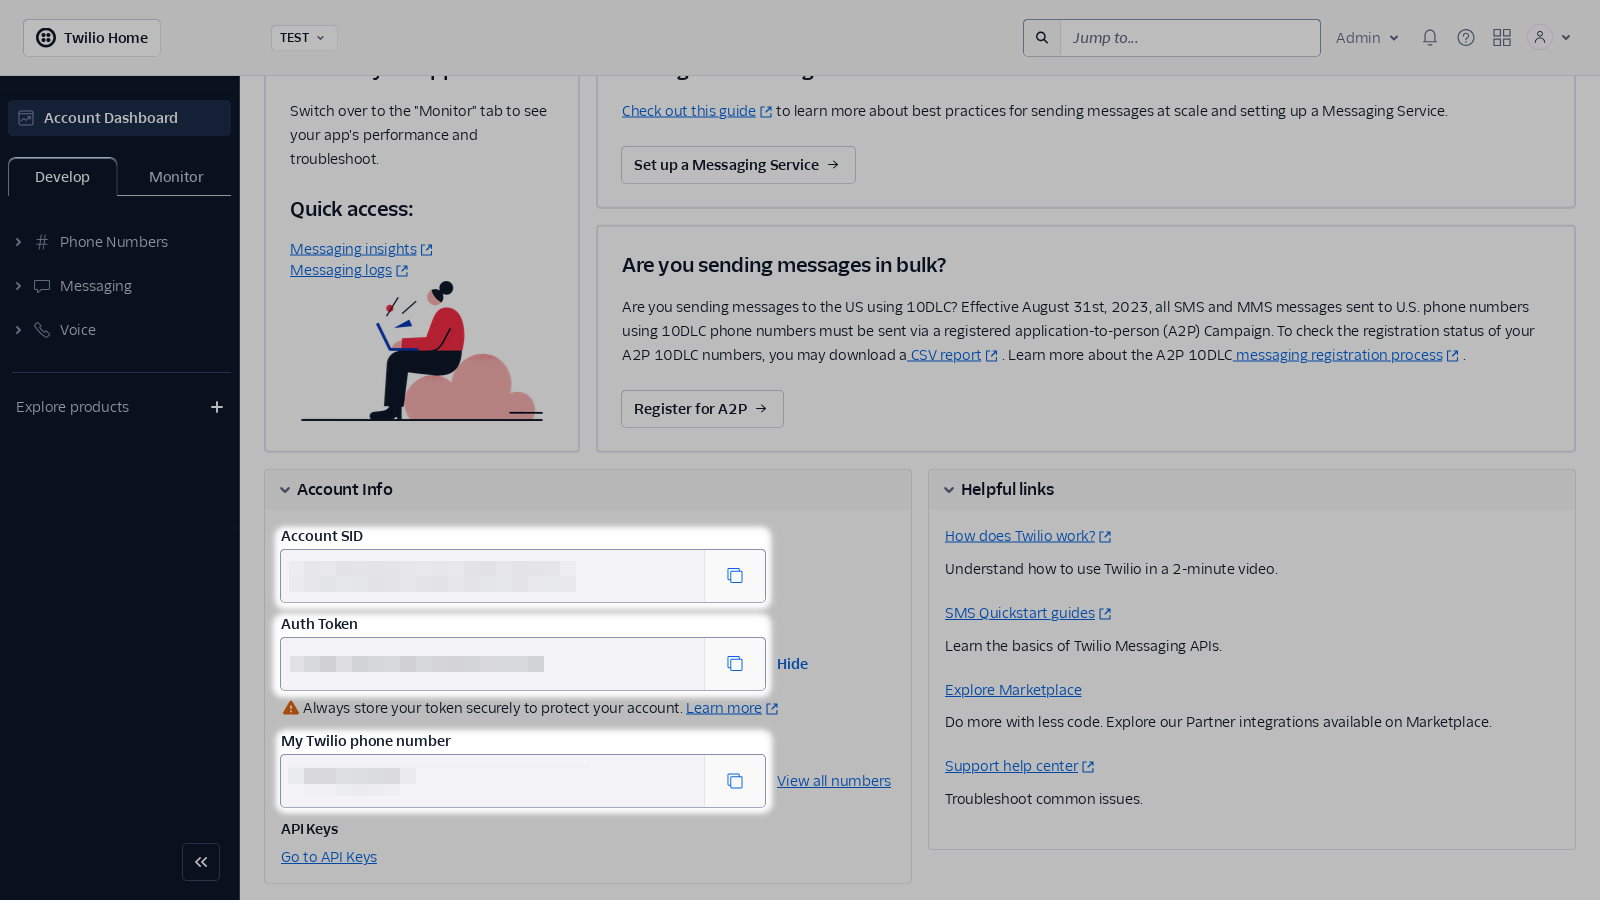This screenshot has width=1600, height=900.
Task: Click the Voice phone icon
Action: (42, 330)
